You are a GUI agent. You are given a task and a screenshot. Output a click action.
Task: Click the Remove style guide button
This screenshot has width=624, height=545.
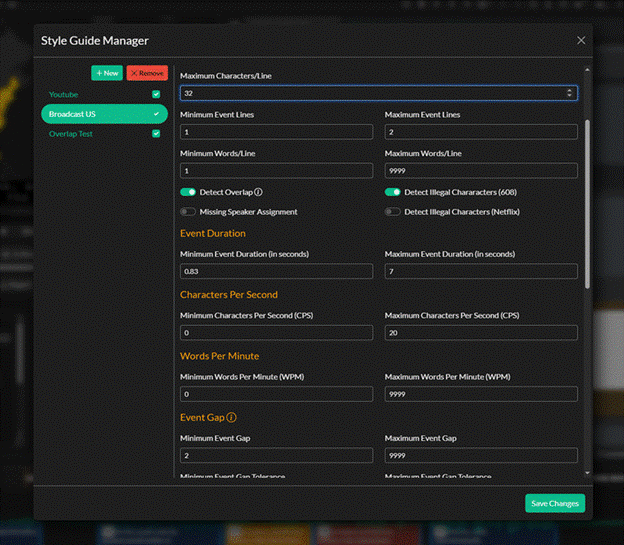147,73
